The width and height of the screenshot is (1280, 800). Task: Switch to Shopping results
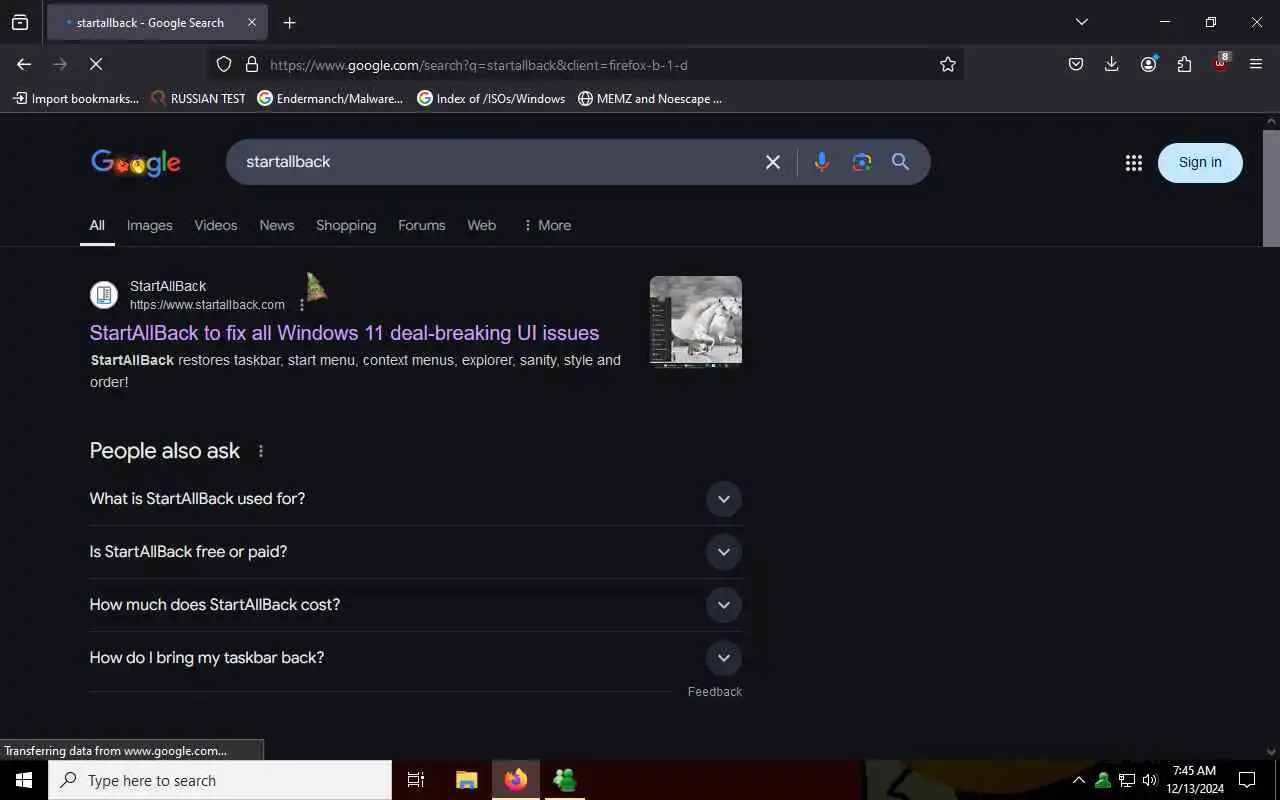[x=346, y=225]
